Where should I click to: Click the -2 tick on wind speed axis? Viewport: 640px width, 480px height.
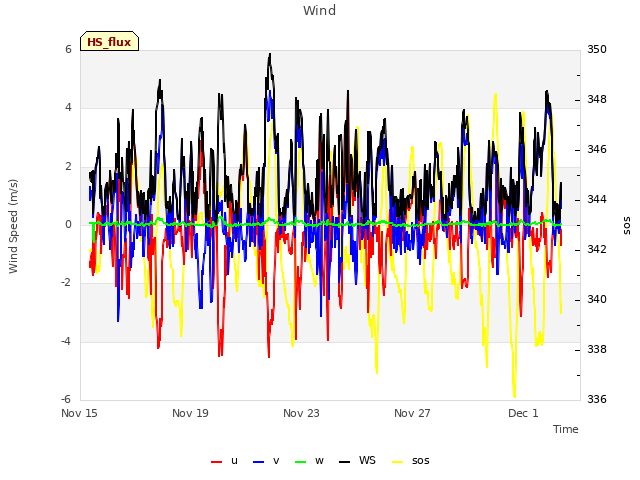pyautogui.click(x=66, y=282)
